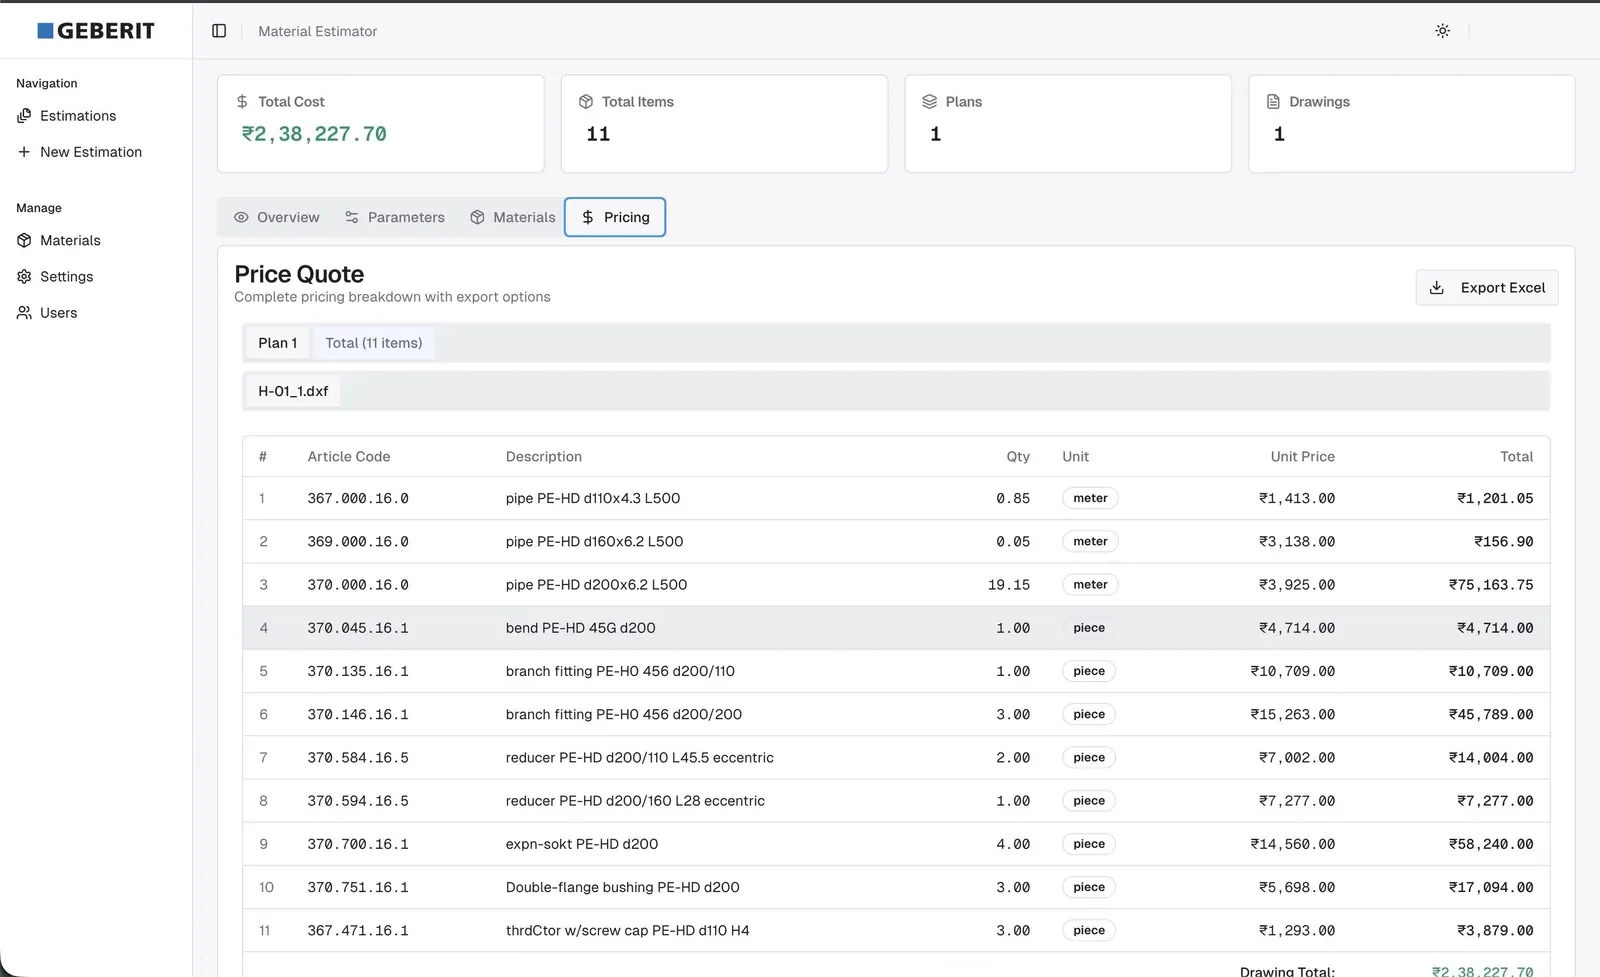Switch to the Parameters tab

(394, 217)
